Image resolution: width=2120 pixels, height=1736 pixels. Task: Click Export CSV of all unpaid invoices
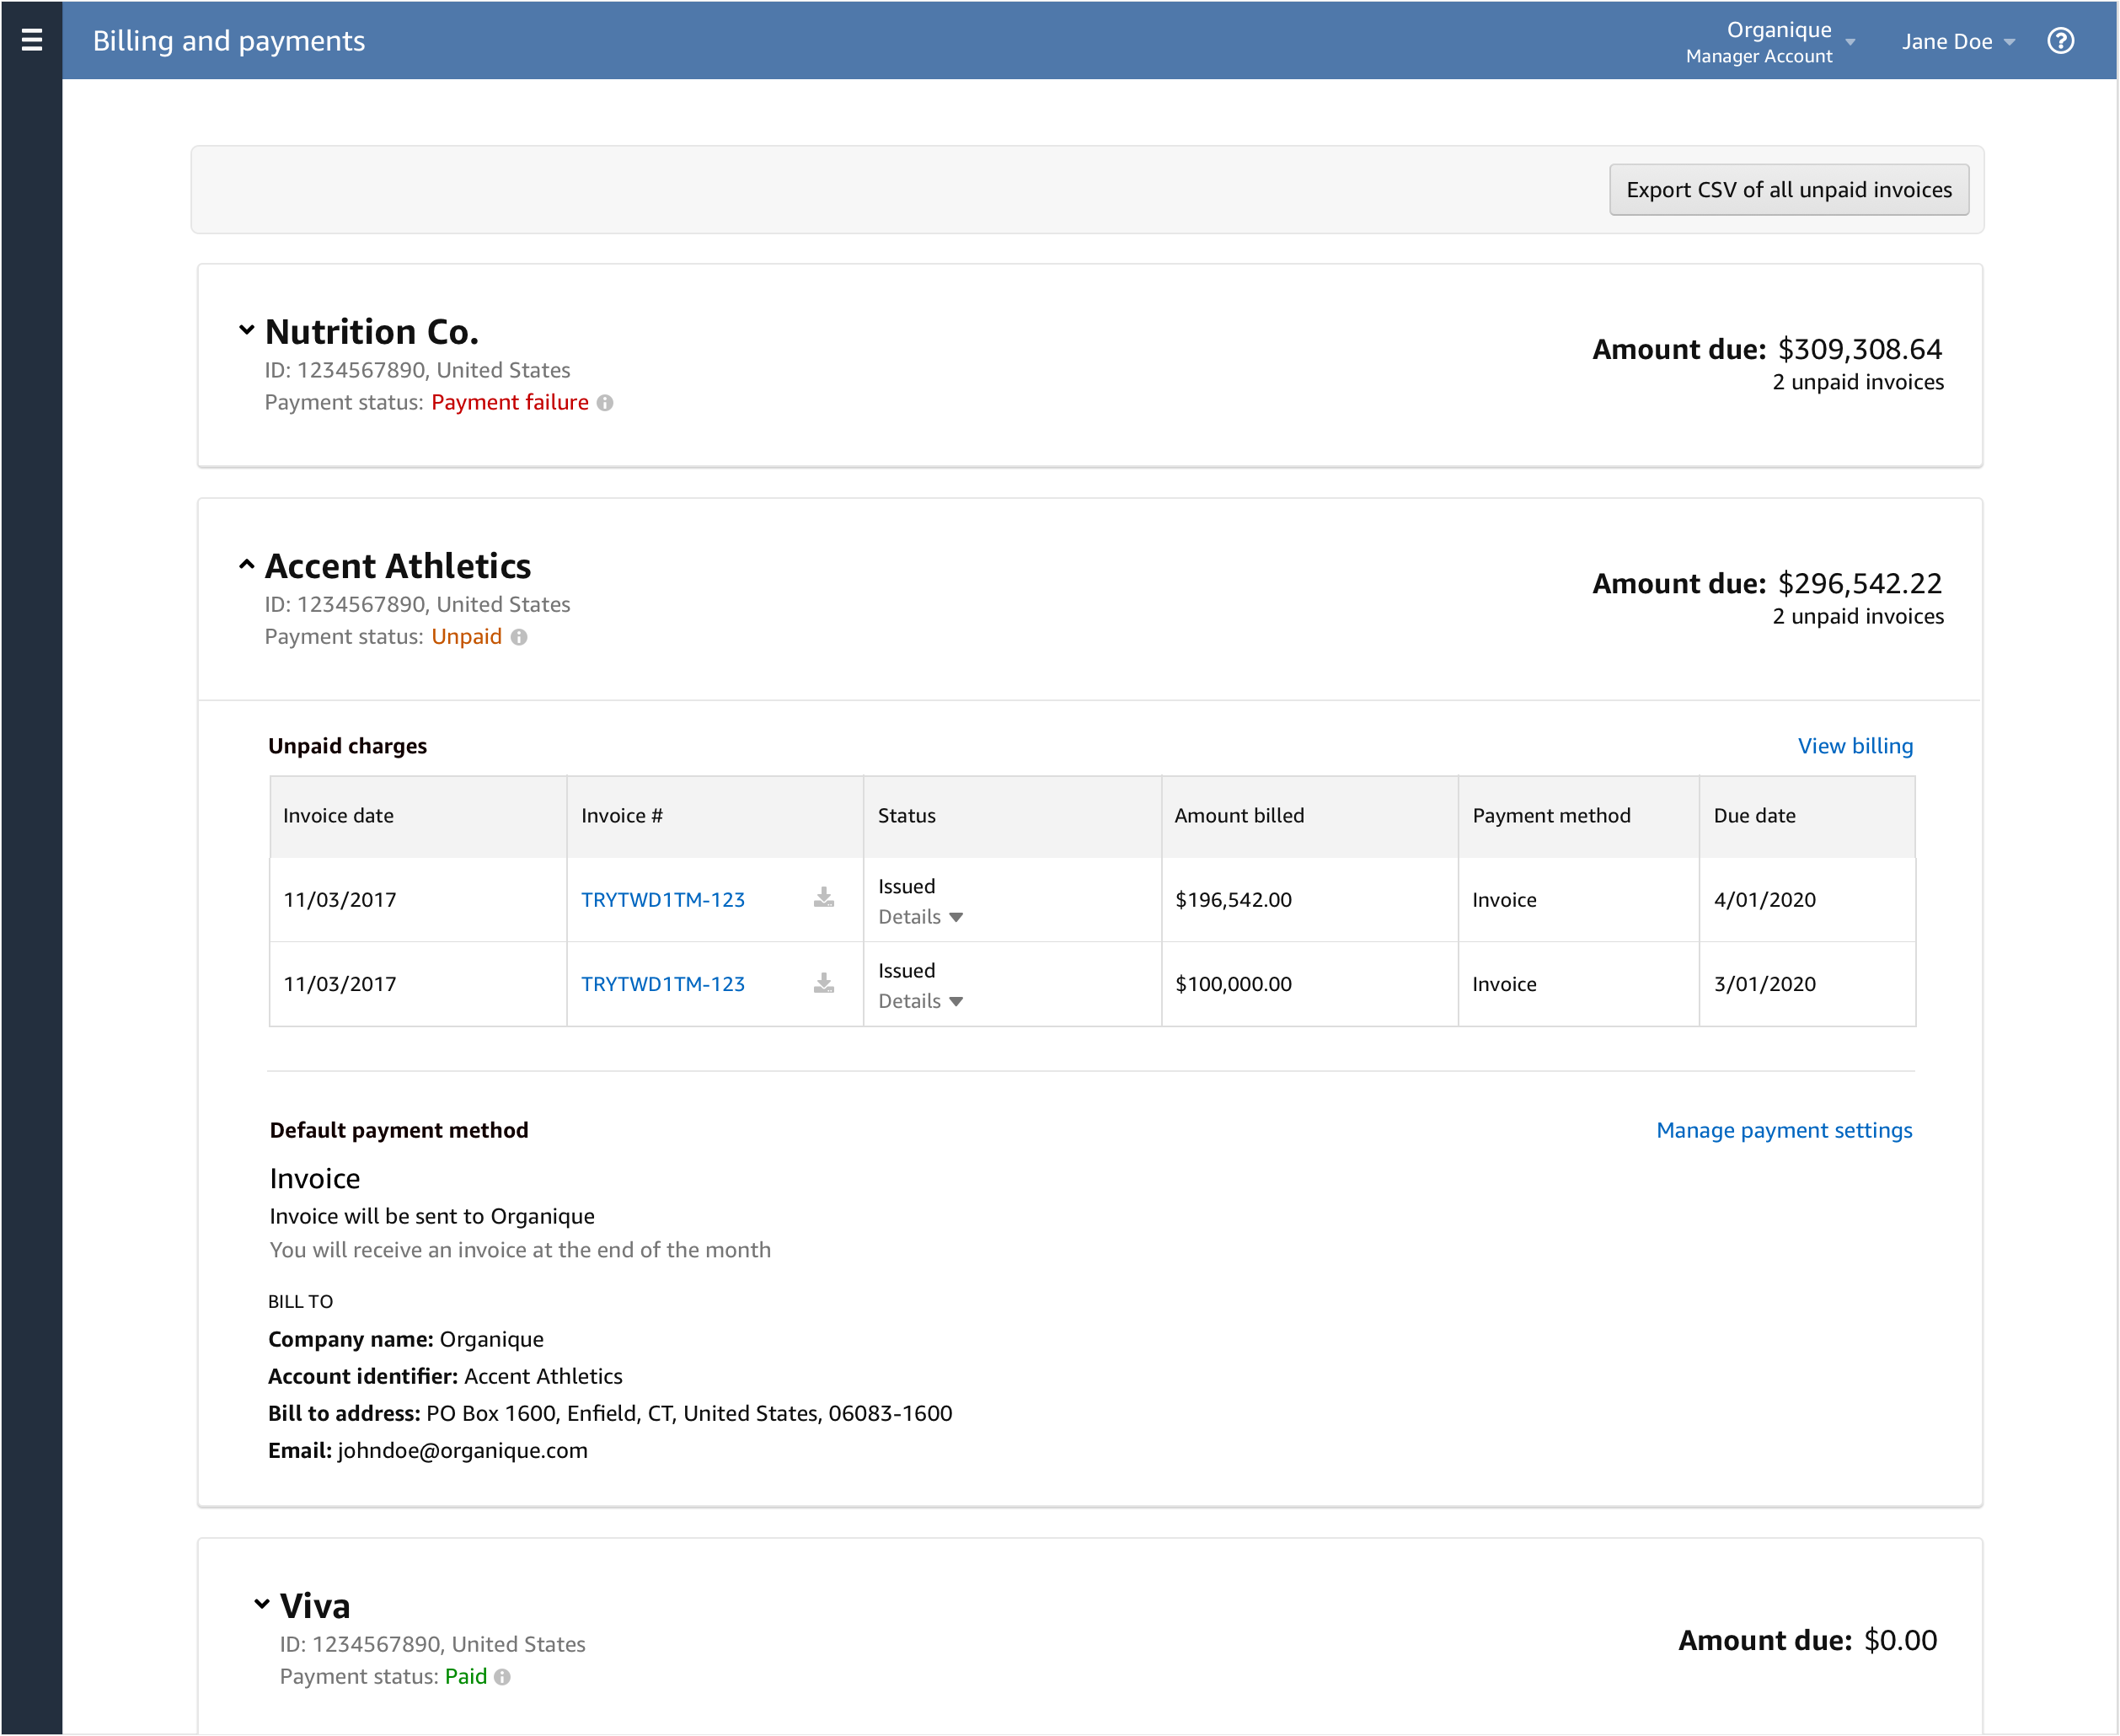1788,190
